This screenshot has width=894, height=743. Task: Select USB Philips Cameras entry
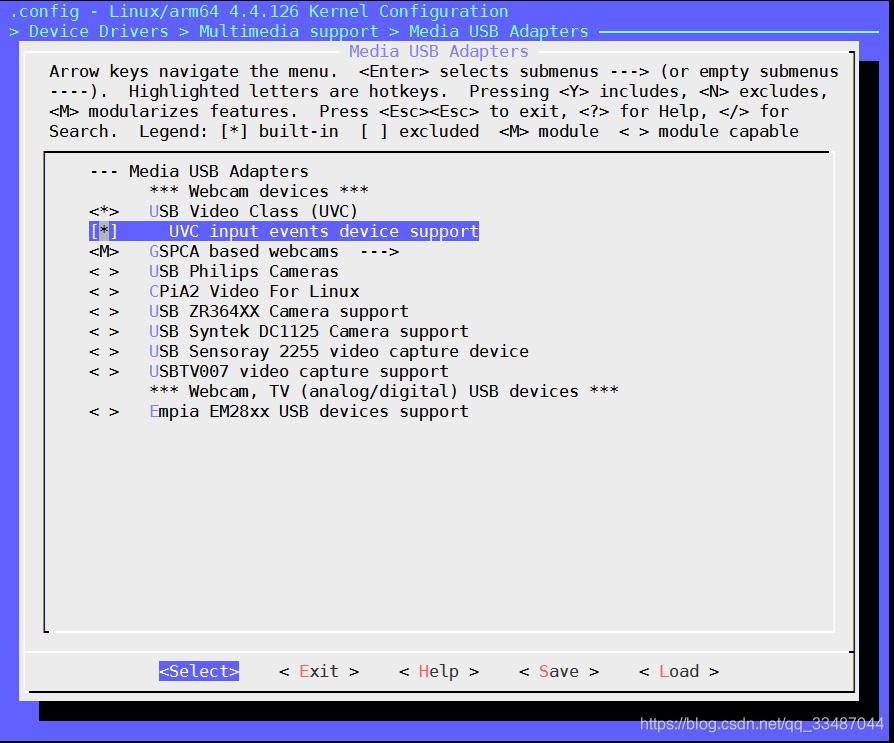pyautogui.click(x=243, y=271)
